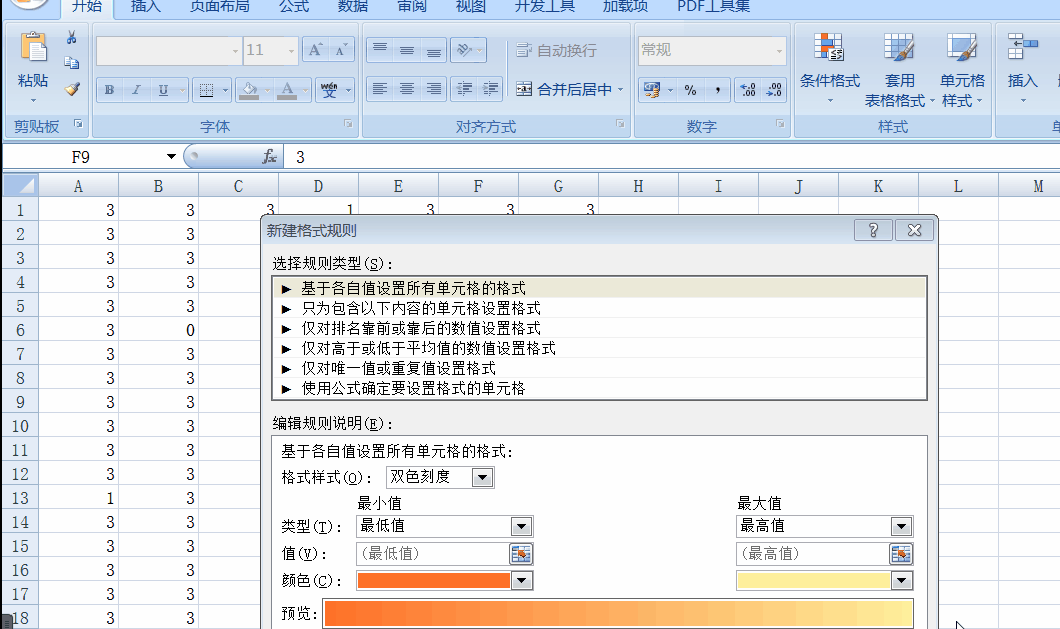1060x629 pixels.
Task: Decrease font size with small A
Action: coord(341,50)
